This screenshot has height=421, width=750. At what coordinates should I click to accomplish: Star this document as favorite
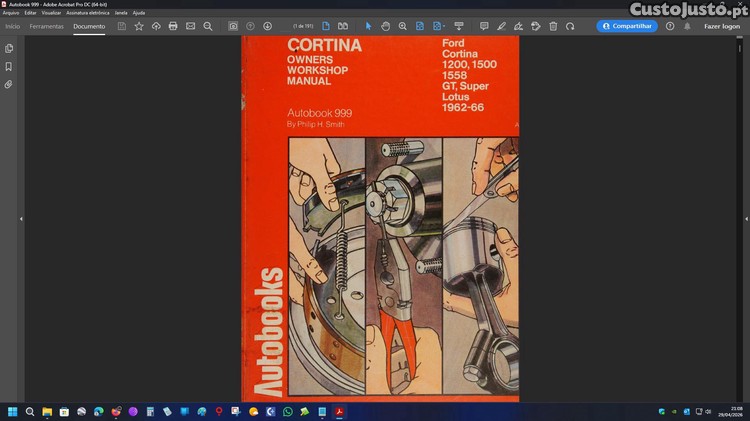(139, 26)
